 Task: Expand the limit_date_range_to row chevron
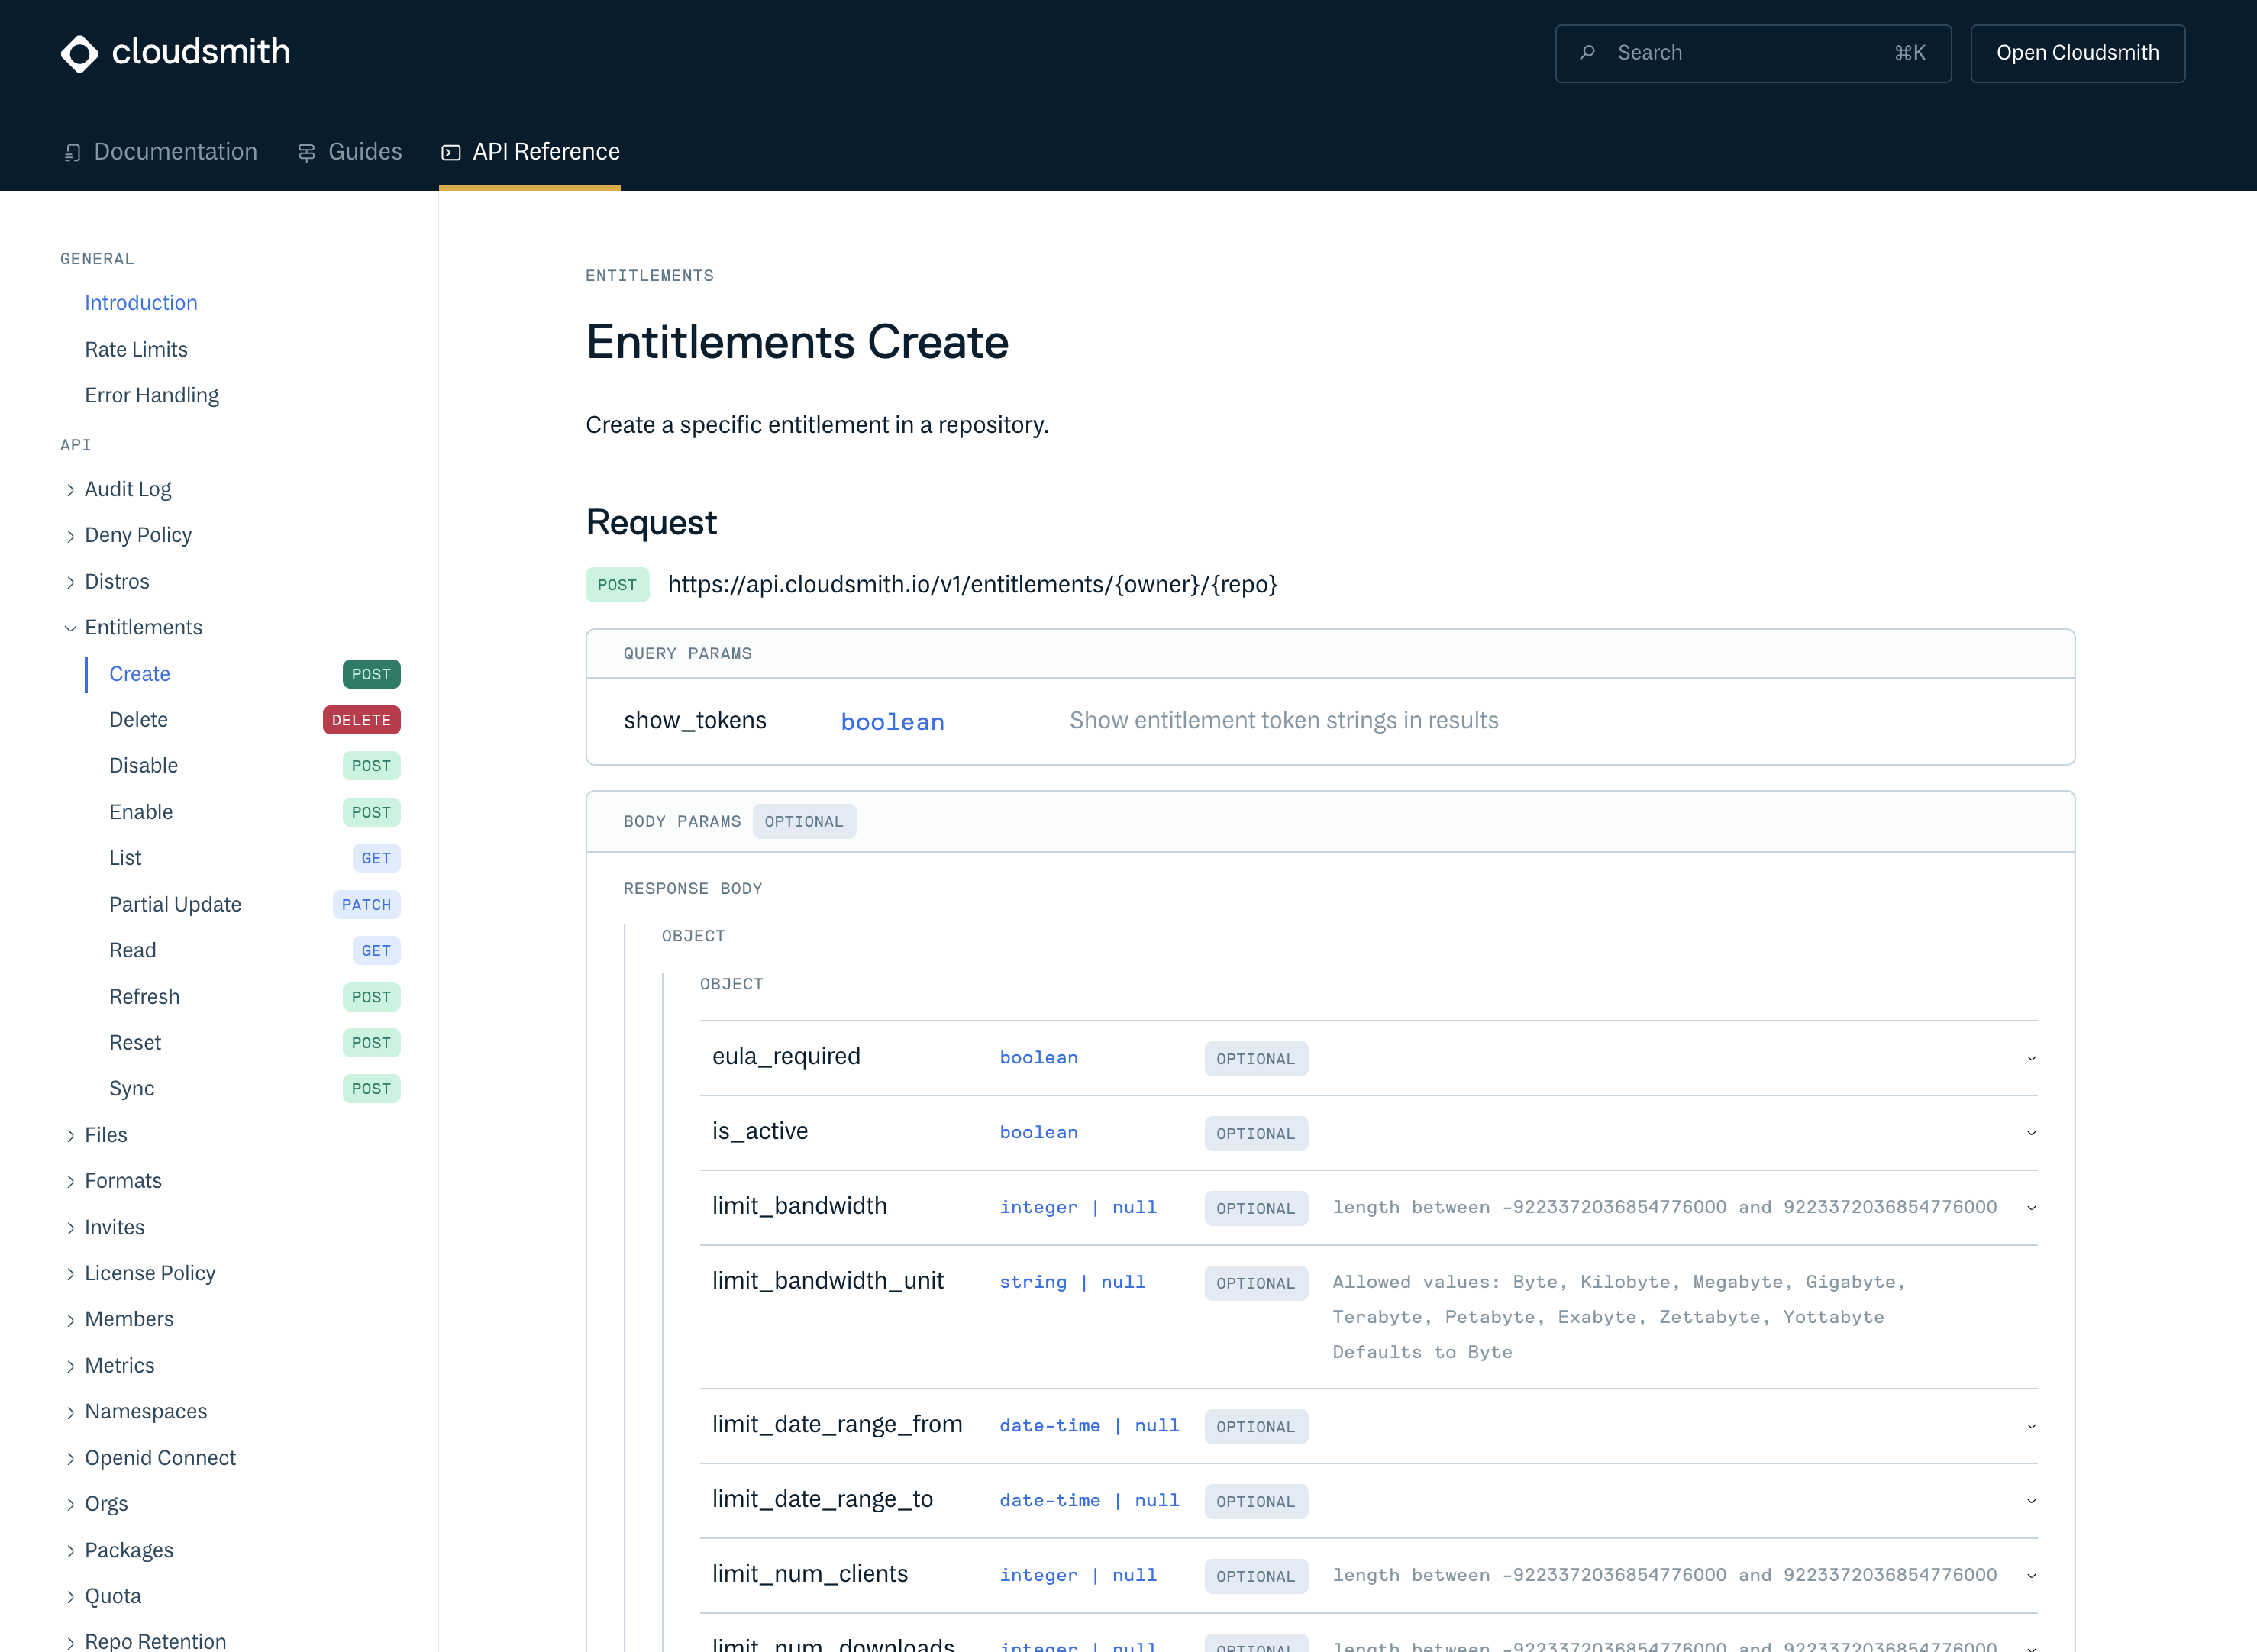(x=2031, y=1501)
